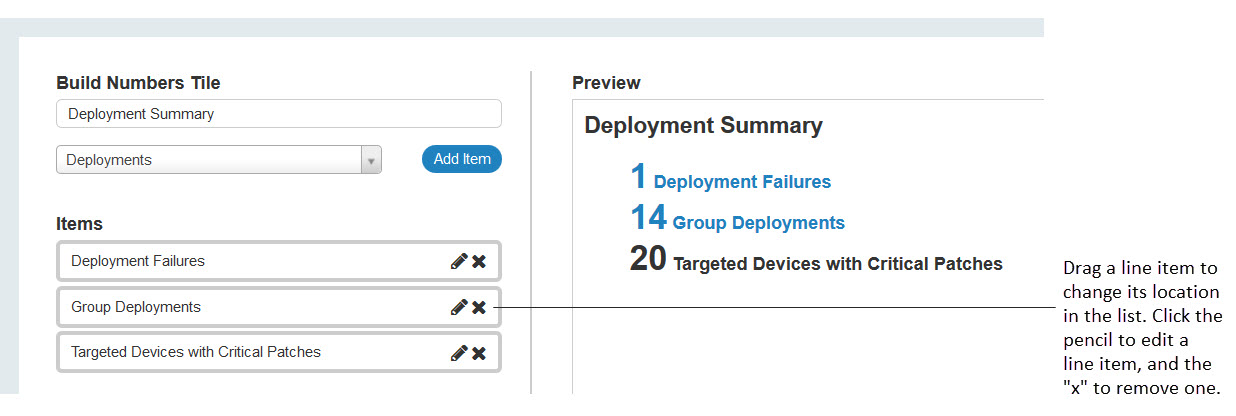Click the Build Numbers Tile label
1236x416 pixels.
[138, 83]
